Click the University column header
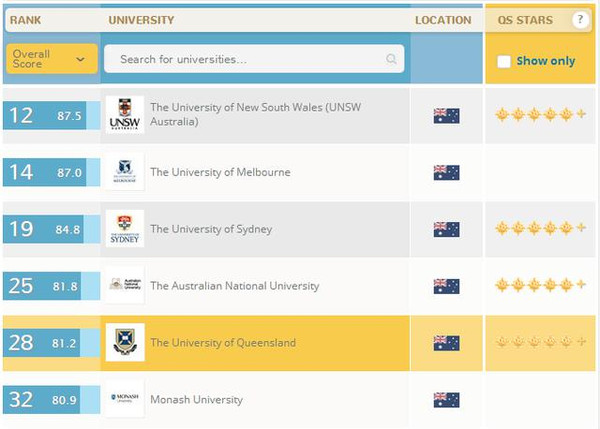 tap(140, 20)
